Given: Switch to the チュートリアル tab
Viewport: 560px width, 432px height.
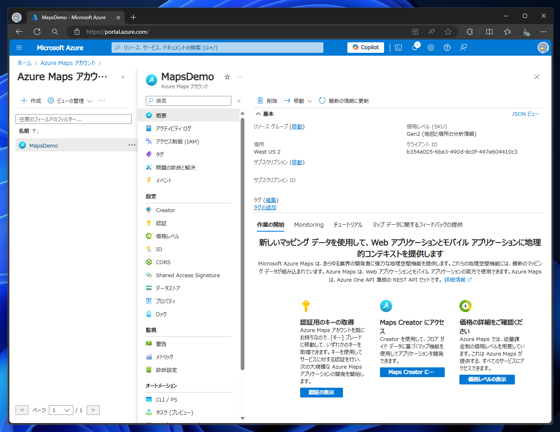Looking at the screenshot, I should pos(348,225).
